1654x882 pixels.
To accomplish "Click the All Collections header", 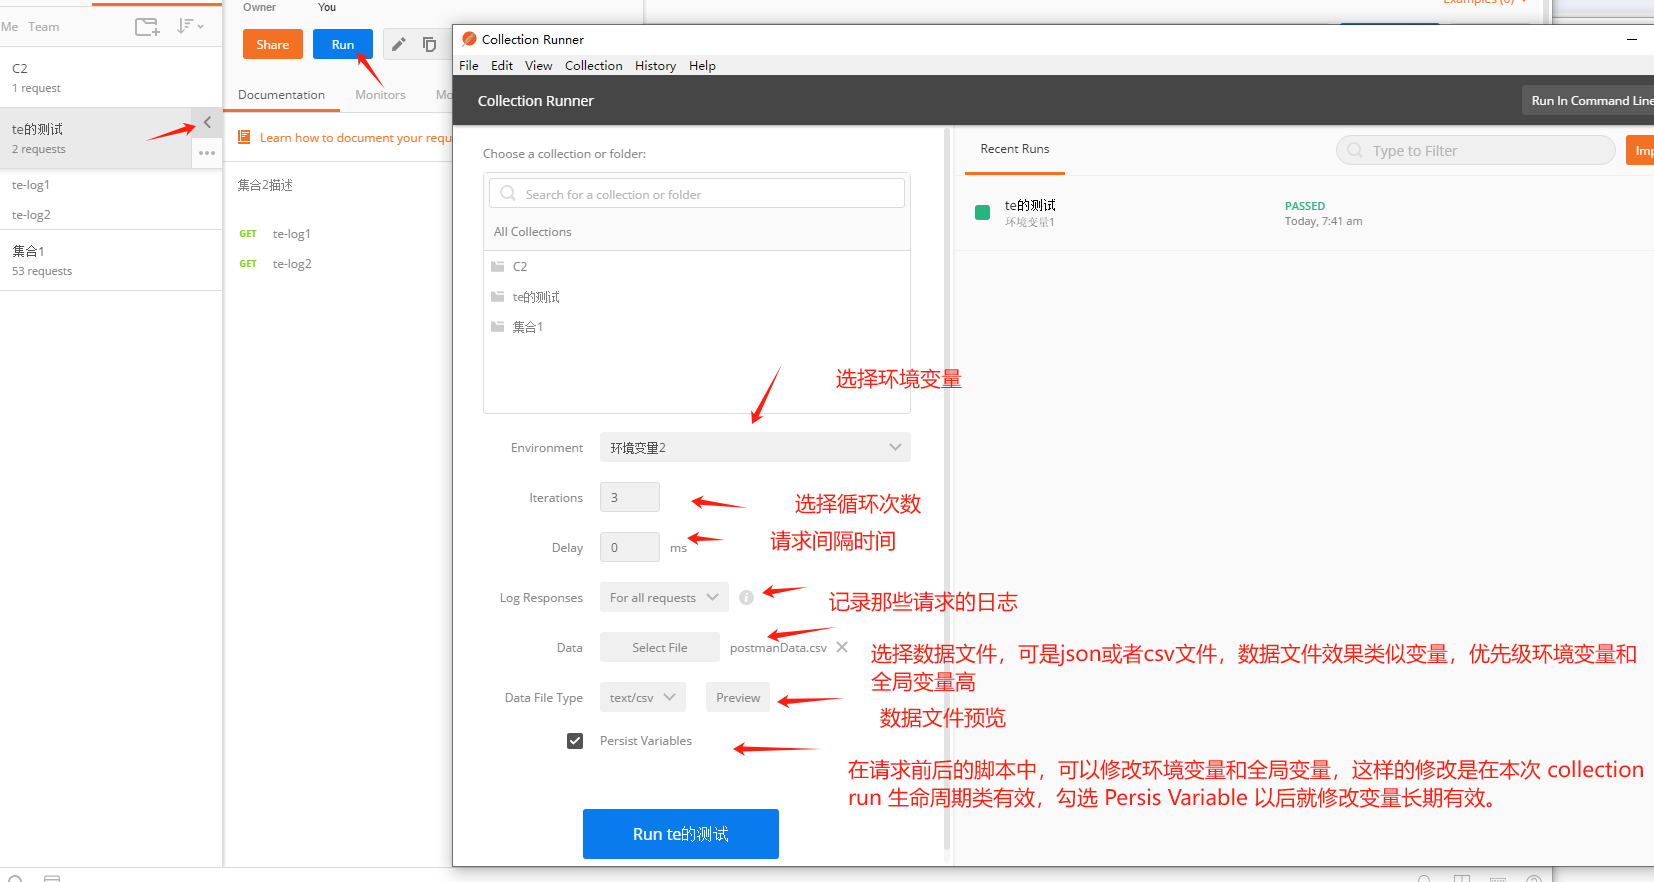I will 533,231.
